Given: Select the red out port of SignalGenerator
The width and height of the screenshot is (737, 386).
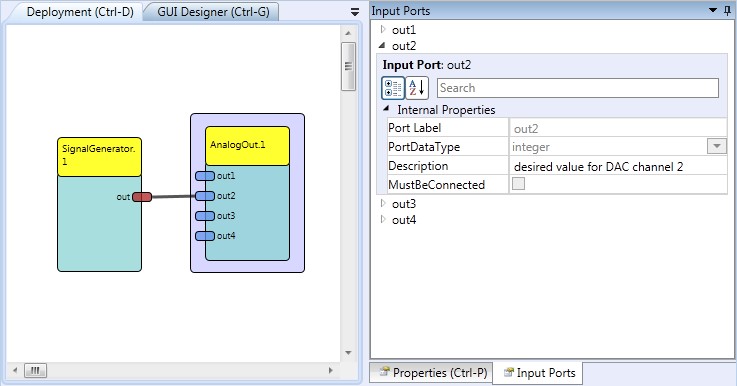Looking at the screenshot, I should point(142,197).
